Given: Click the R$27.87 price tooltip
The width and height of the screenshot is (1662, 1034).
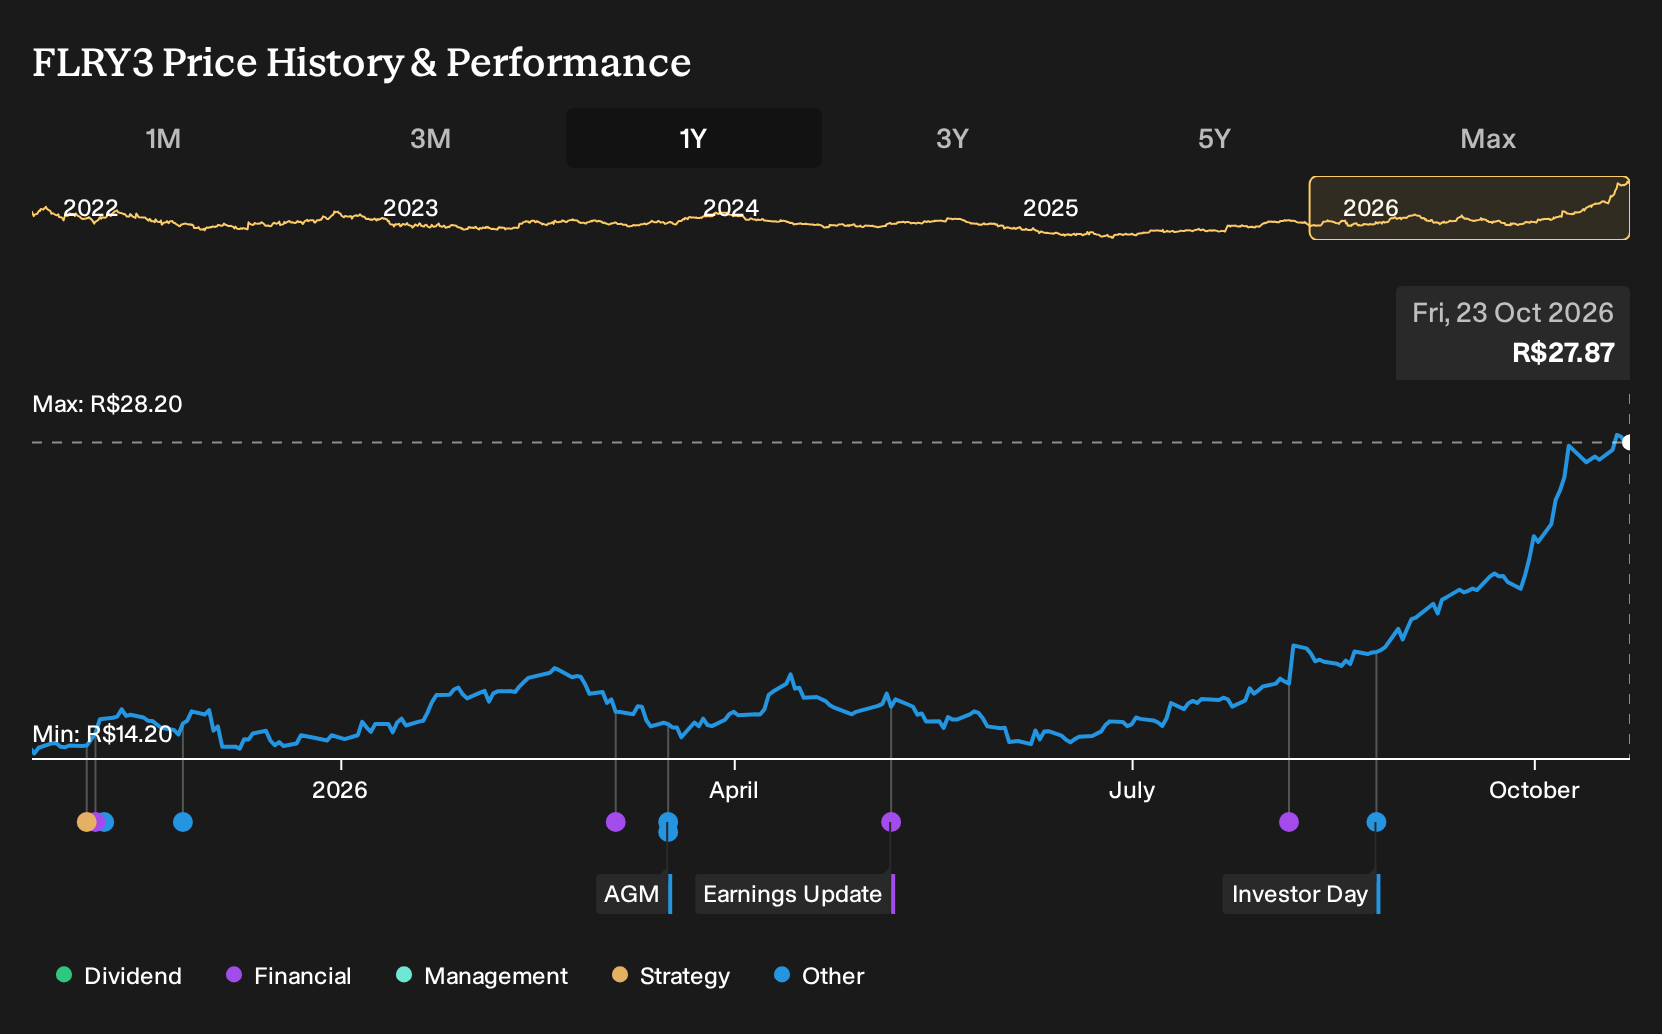Looking at the screenshot, I should pyautogui.click(x=1513, y=333).
